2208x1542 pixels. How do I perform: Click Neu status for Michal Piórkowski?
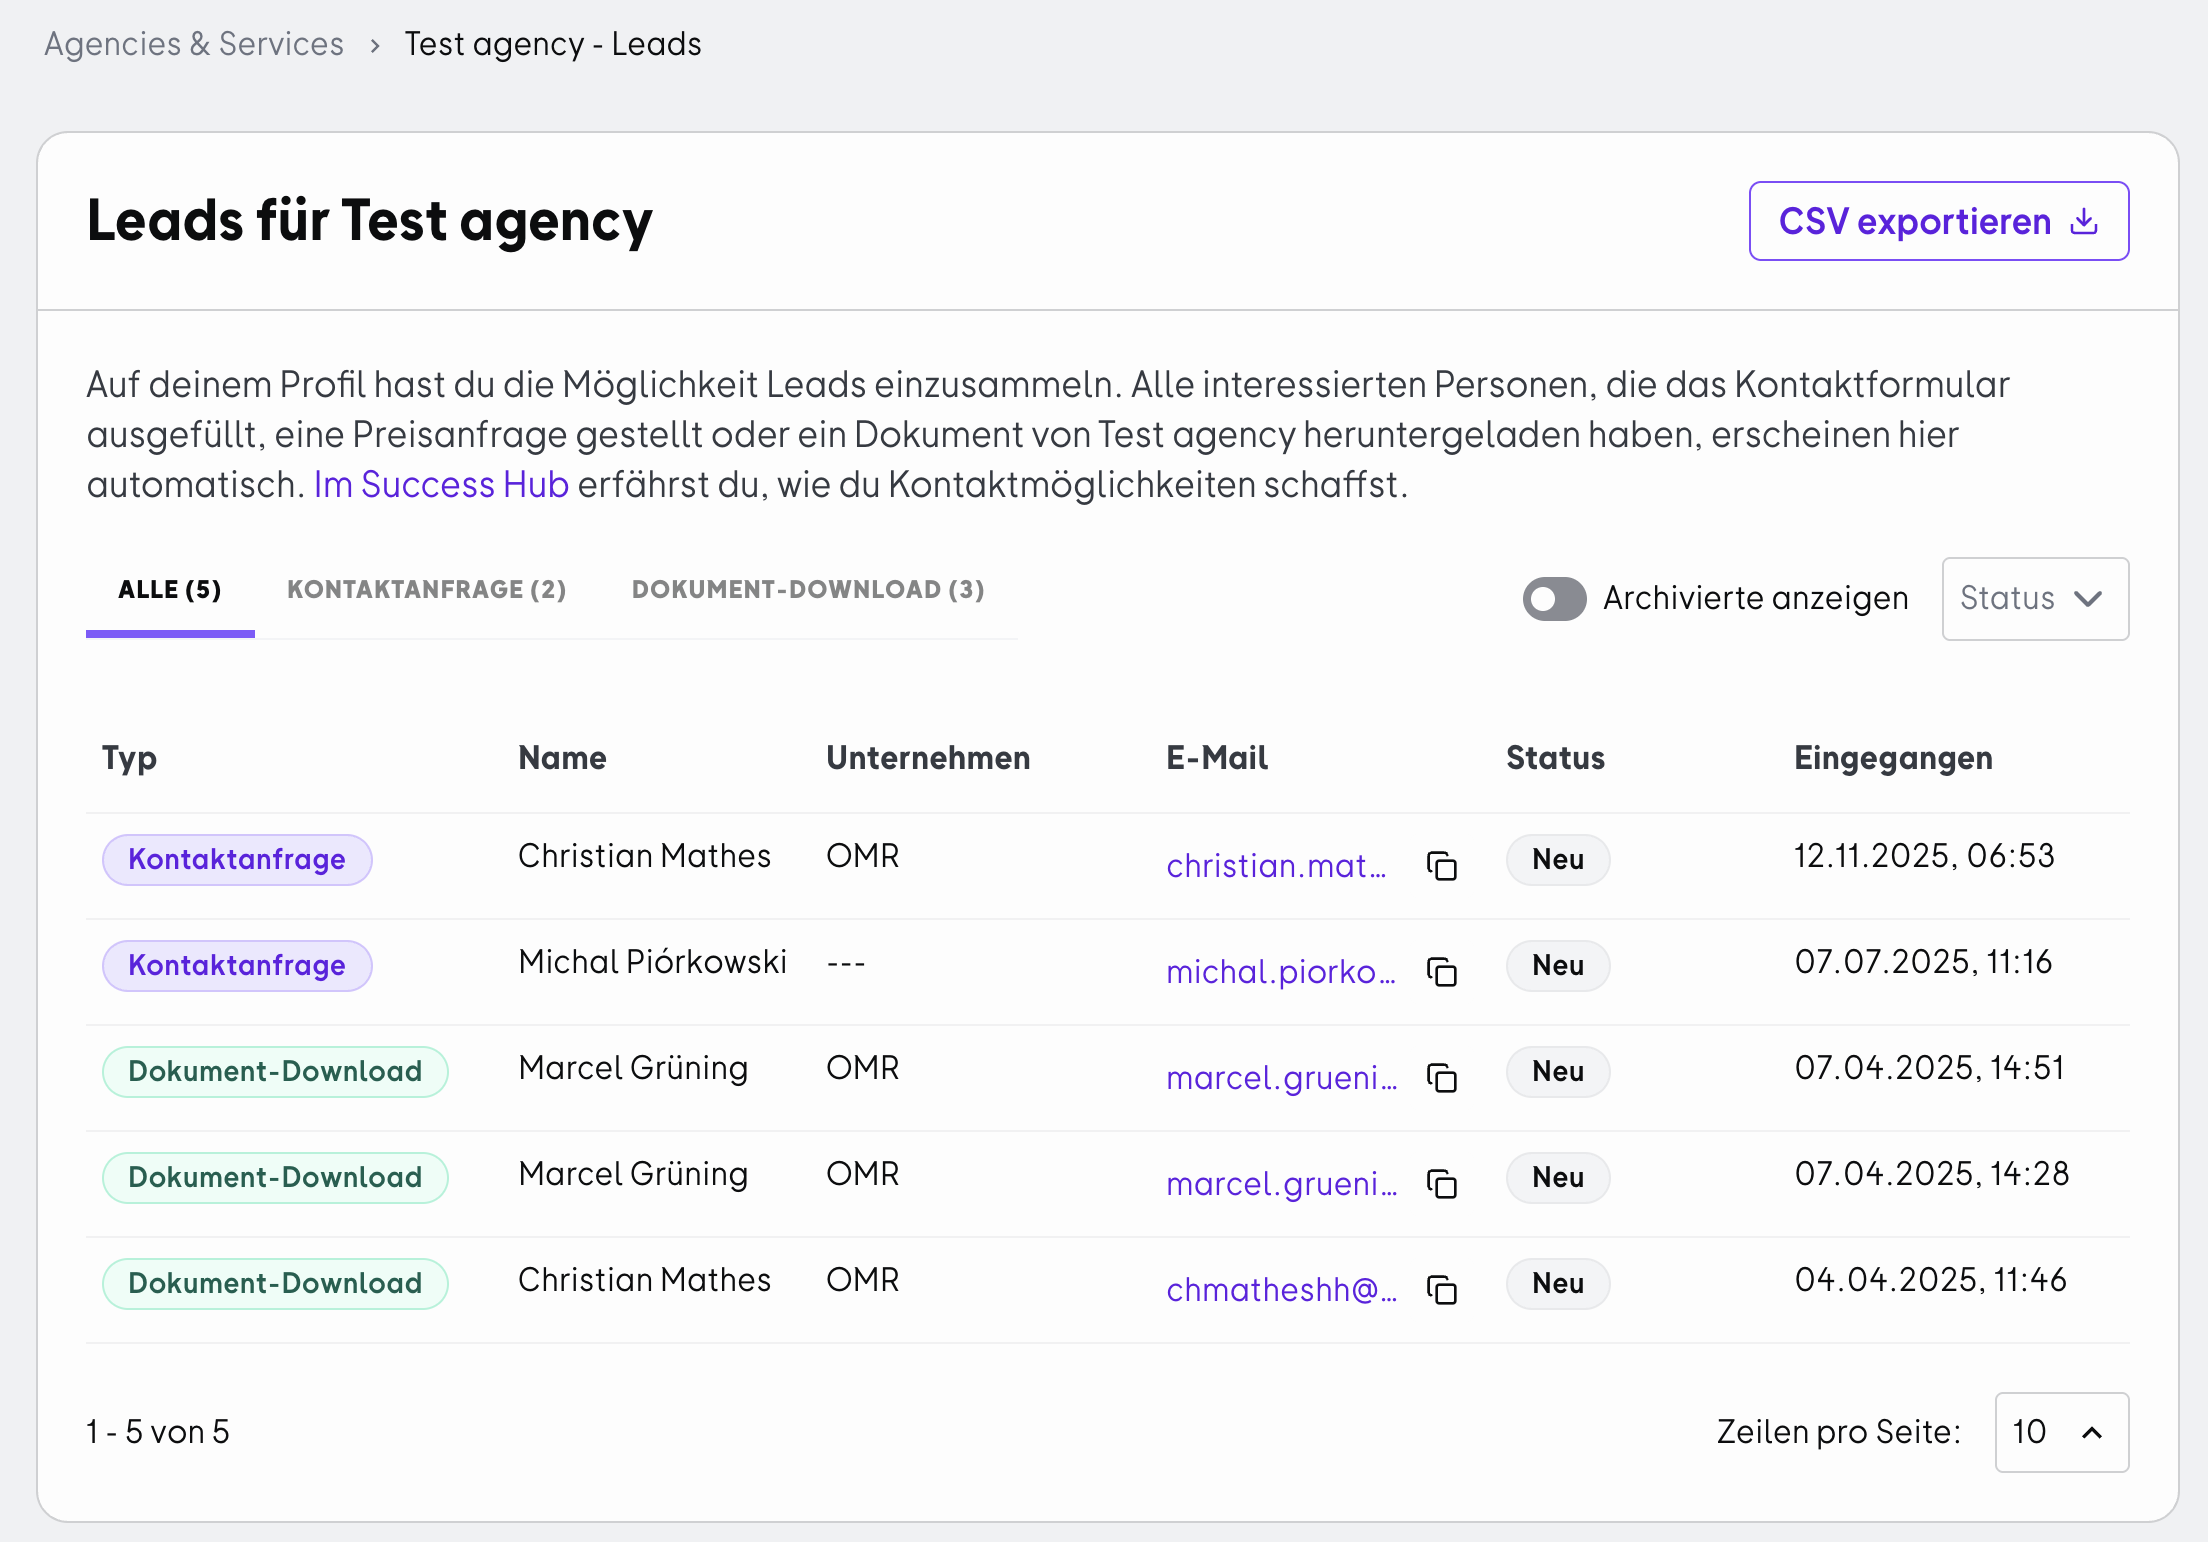pos(1558,966)
